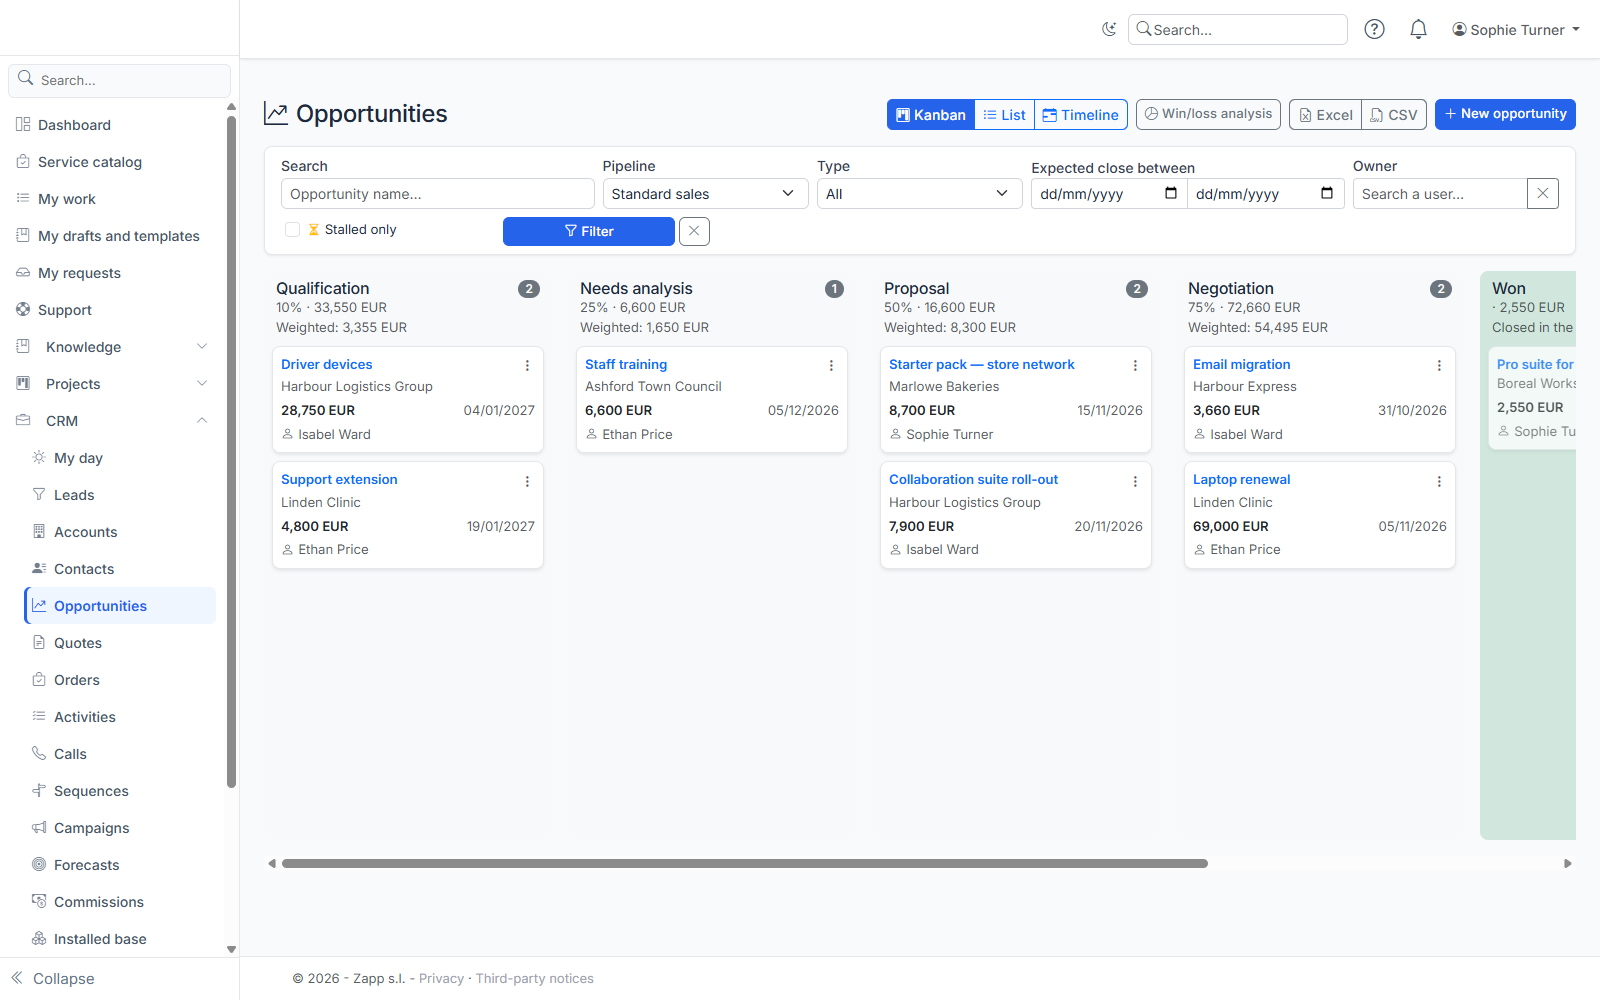Open menu for Collaboration suite roll-out card

coord(1135,482)
